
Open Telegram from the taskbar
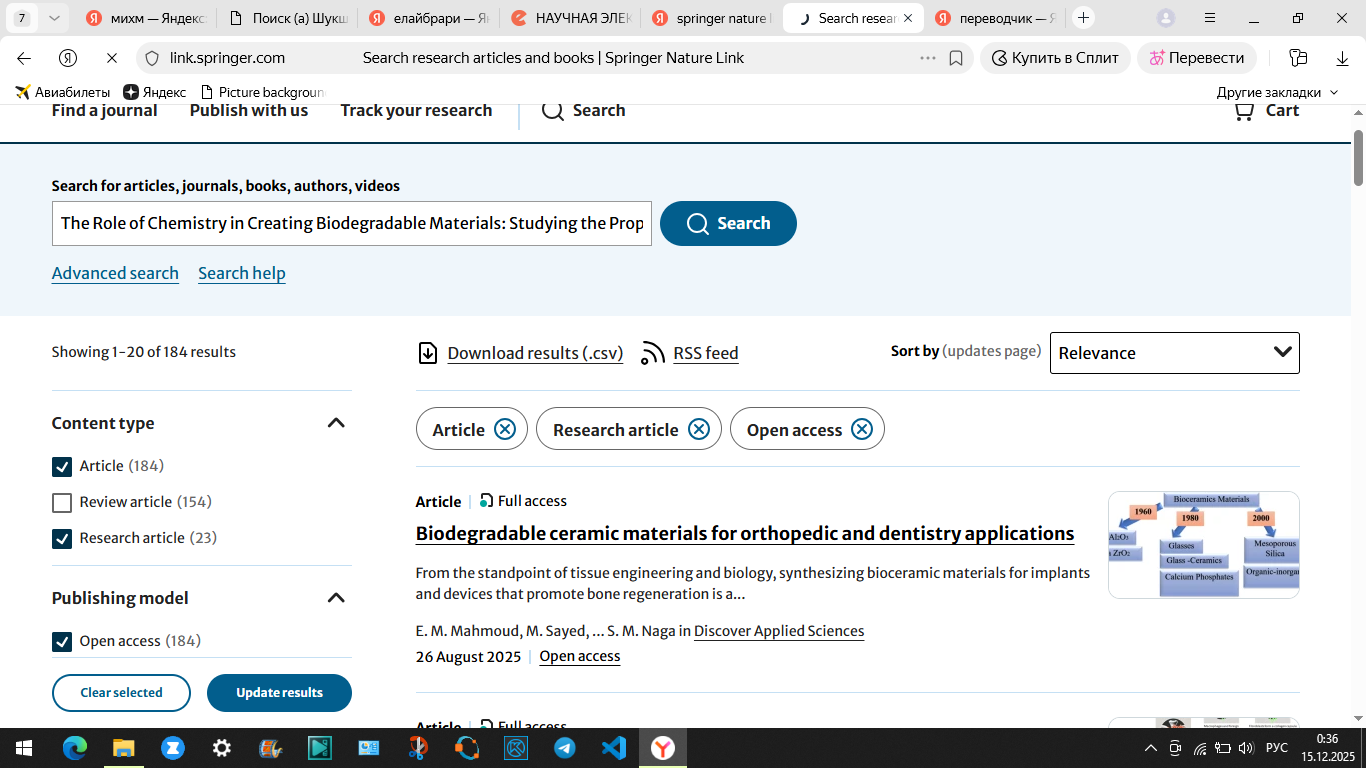click(x=565, y=747)
